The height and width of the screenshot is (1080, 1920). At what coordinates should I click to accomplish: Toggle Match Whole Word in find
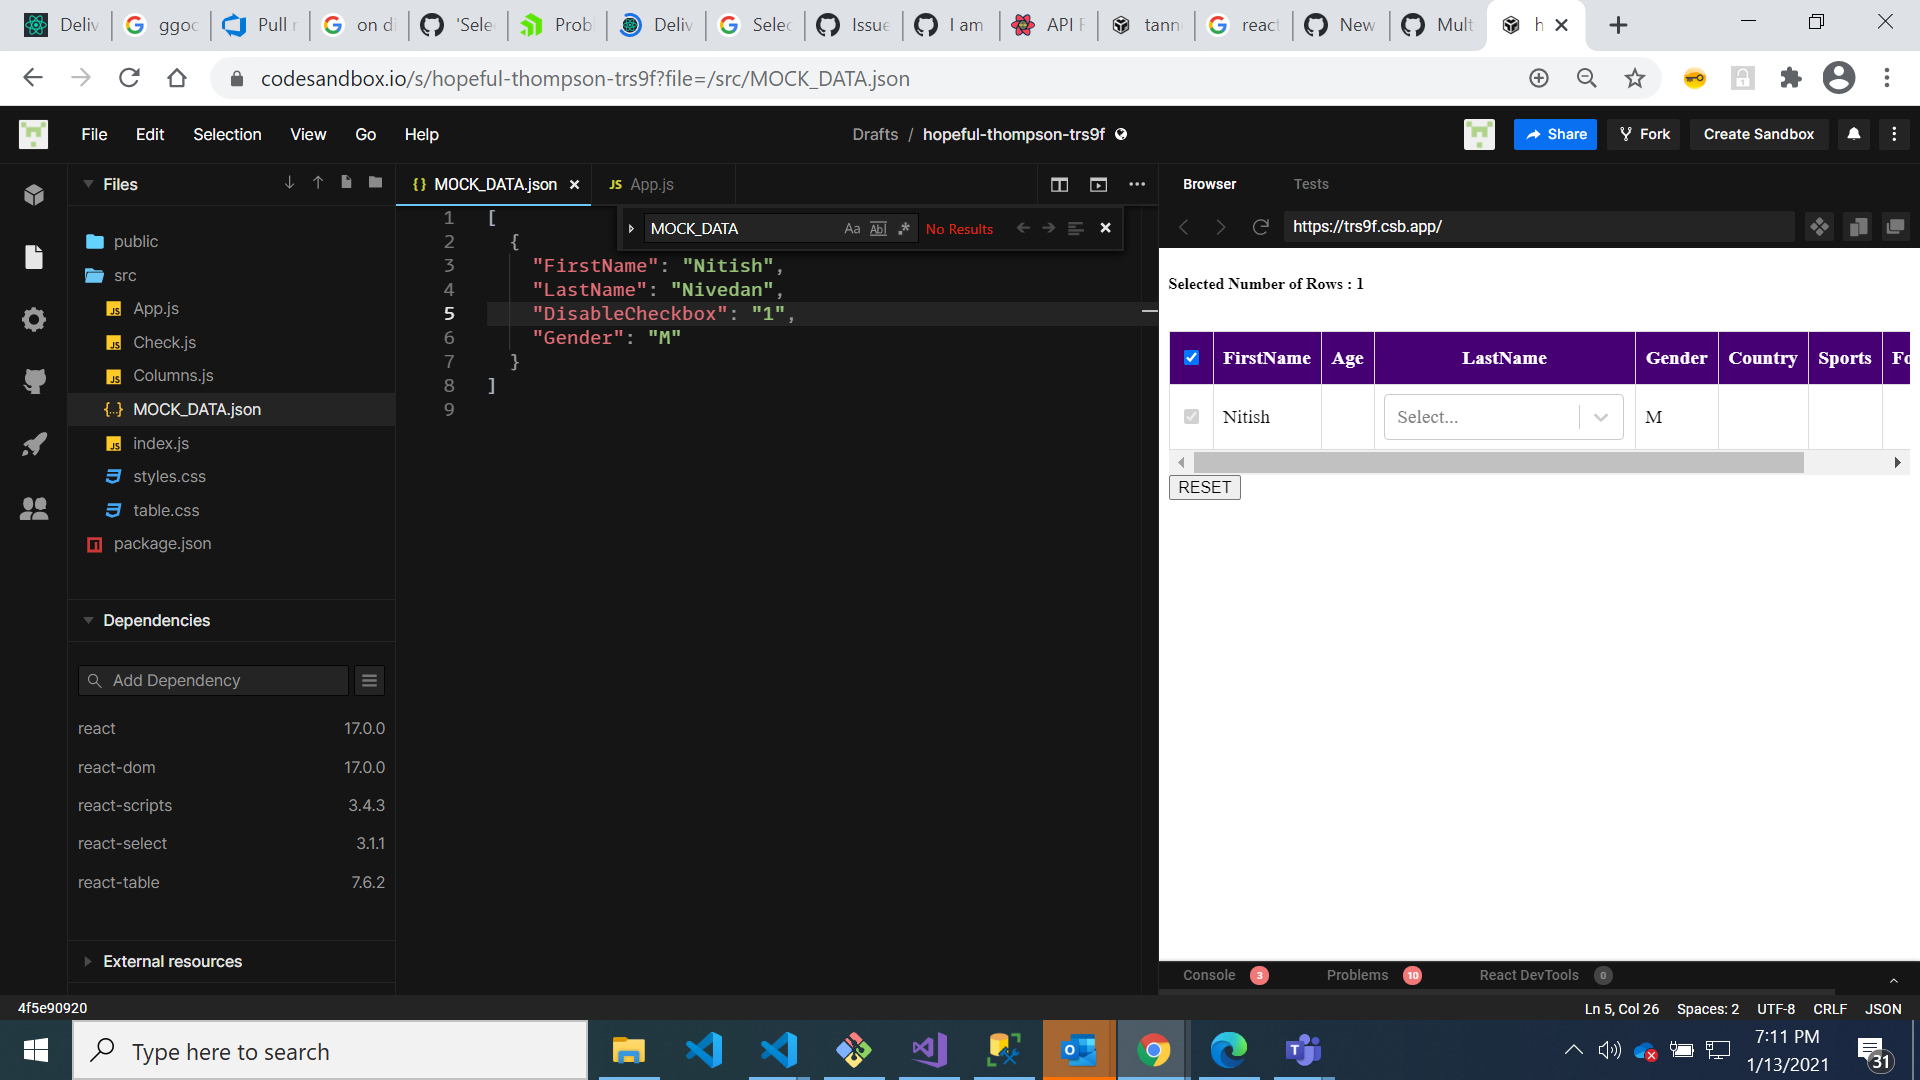point(878,228)
